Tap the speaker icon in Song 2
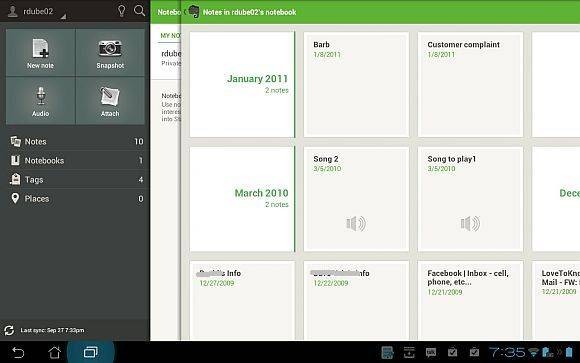Viewport: 580px width, 363px height. pyautogui.click(x=356, y=223)
